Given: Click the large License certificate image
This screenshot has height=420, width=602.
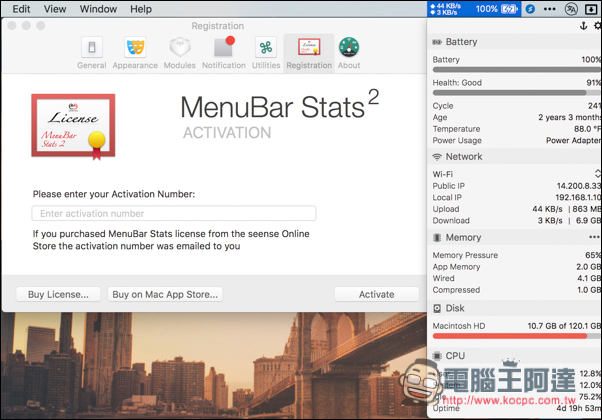Looking at the screenshot, I should click(x=73, y=126).
